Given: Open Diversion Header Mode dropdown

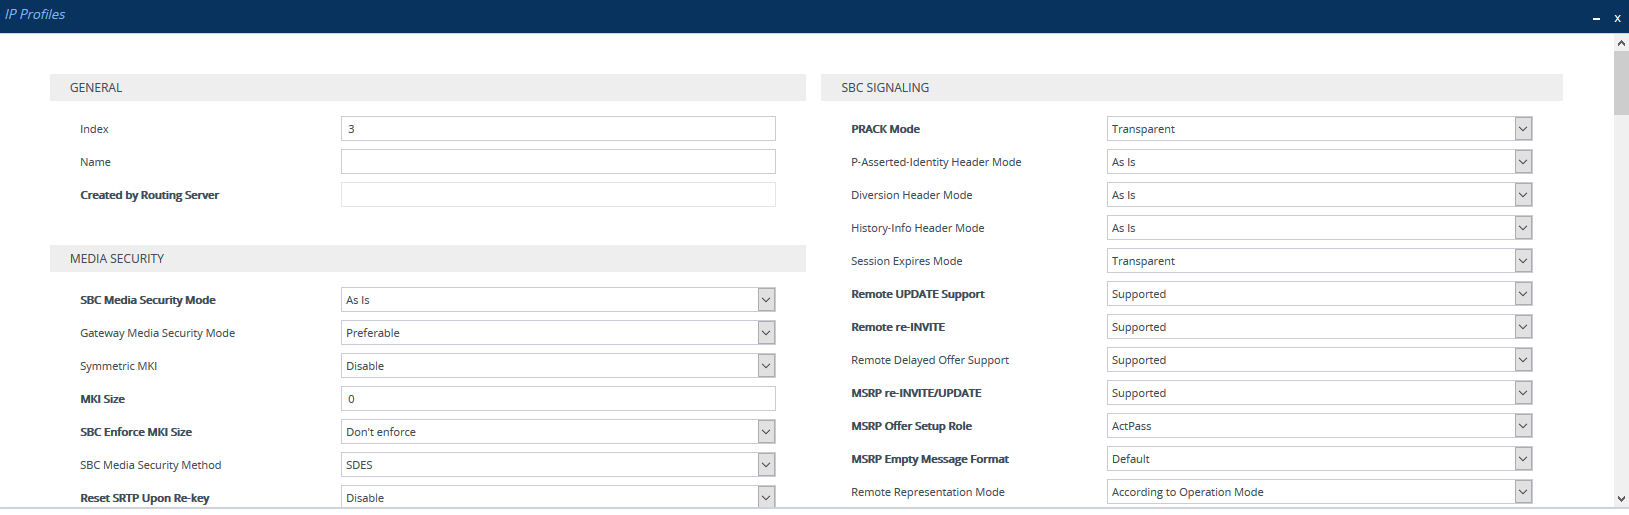Looking at the screenshot, I should [x=1318, y=195].
